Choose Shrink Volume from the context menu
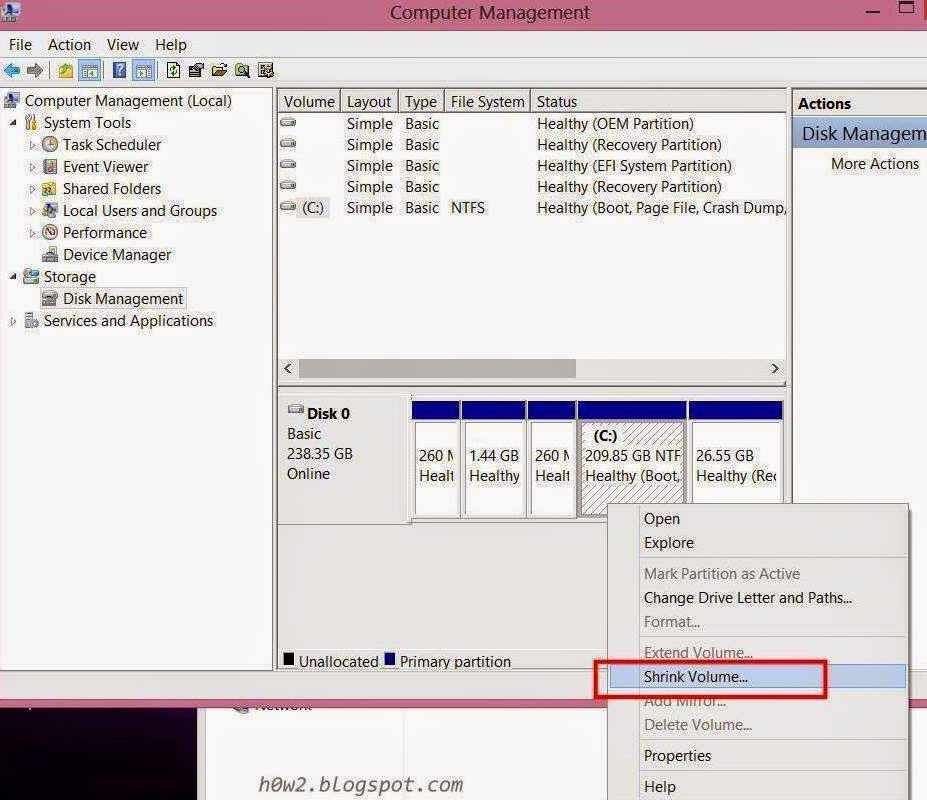 700,676
